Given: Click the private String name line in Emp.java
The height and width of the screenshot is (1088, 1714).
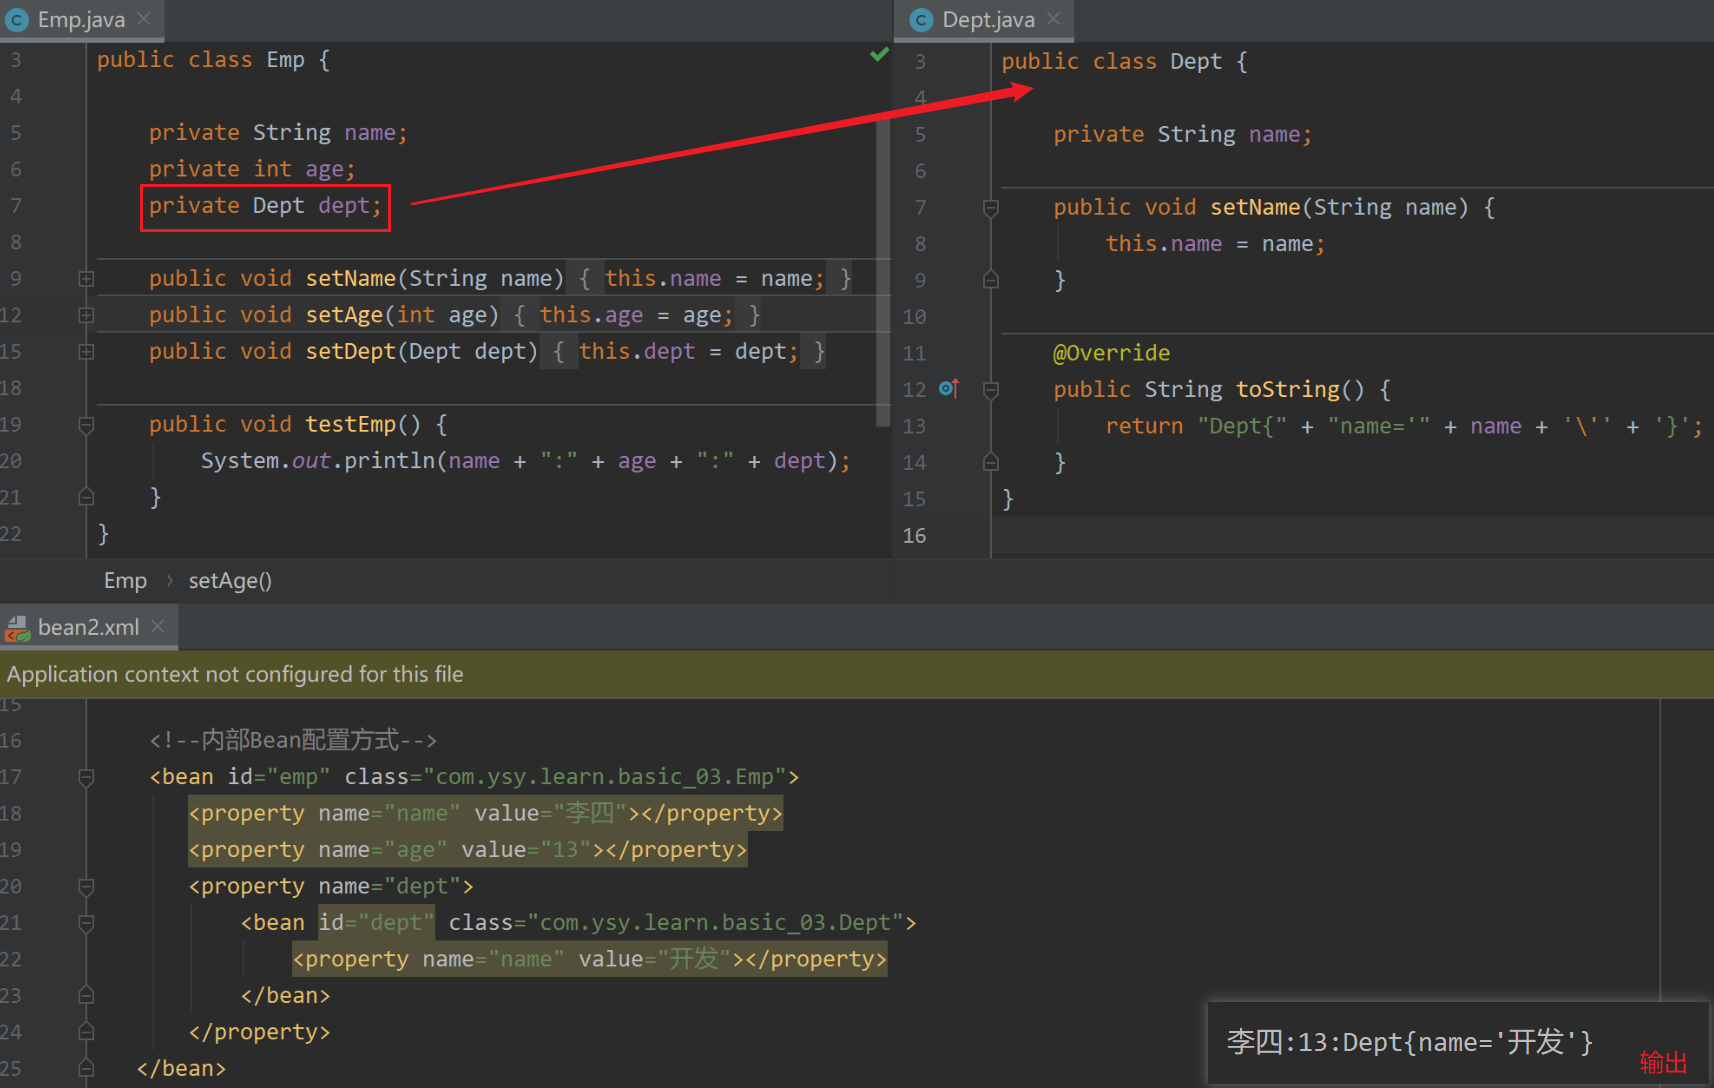Looking at the screenshot, I should [278, 133].
